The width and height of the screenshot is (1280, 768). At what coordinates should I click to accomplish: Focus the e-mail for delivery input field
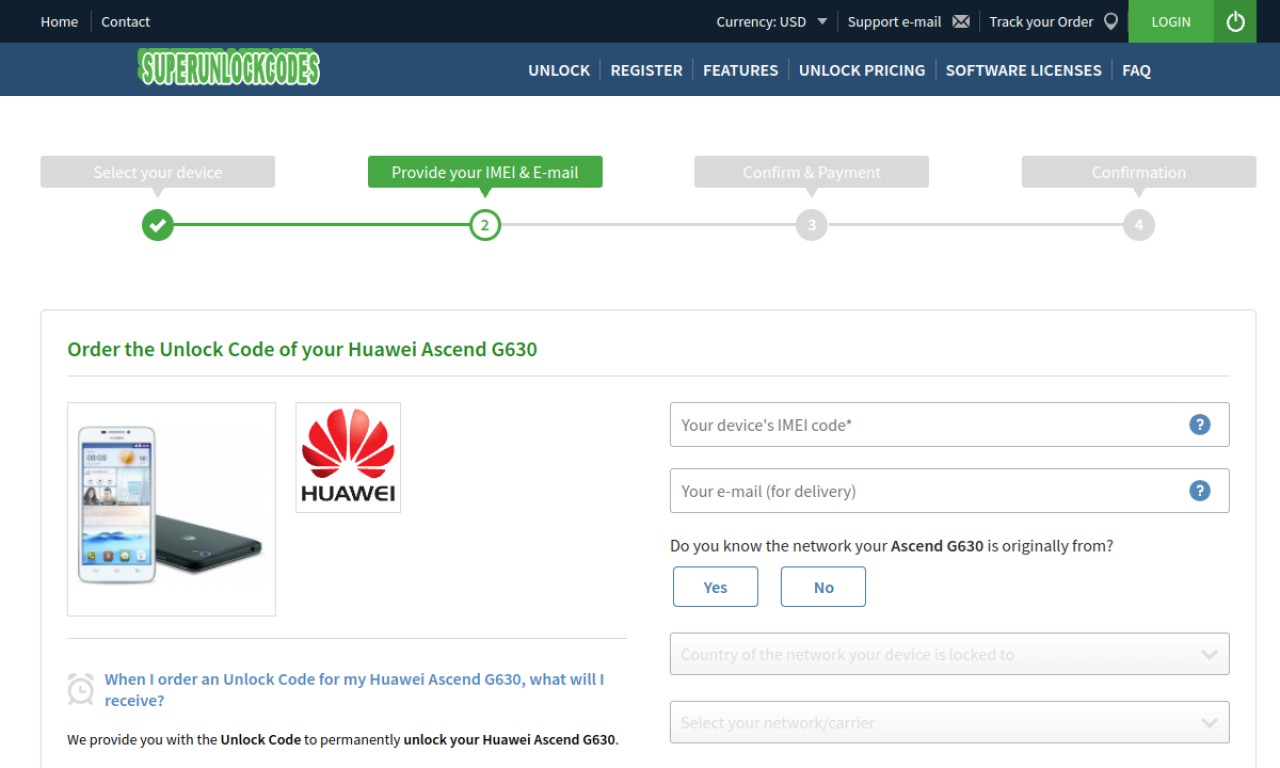point(949,490)
